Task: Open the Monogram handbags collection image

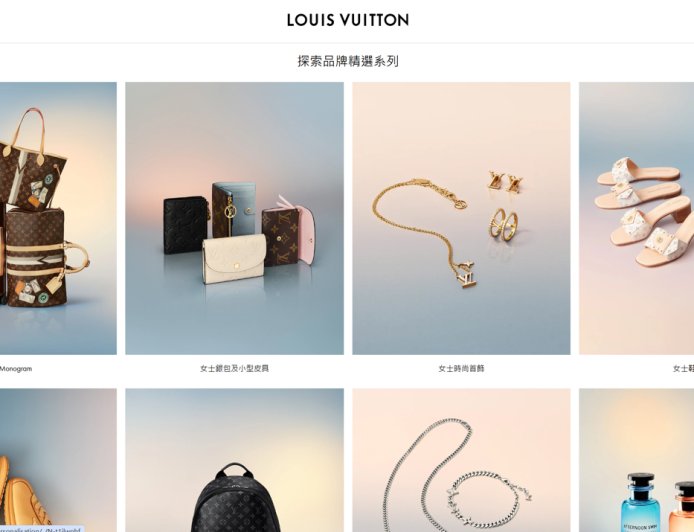Action: 58,218
